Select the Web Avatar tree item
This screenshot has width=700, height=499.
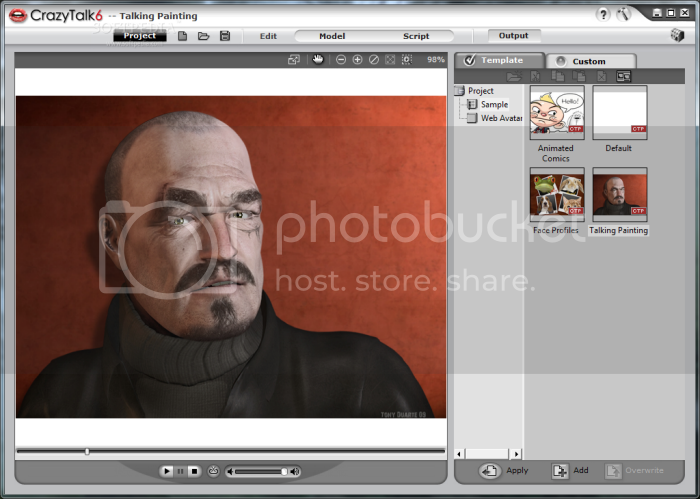pos(501,118)
